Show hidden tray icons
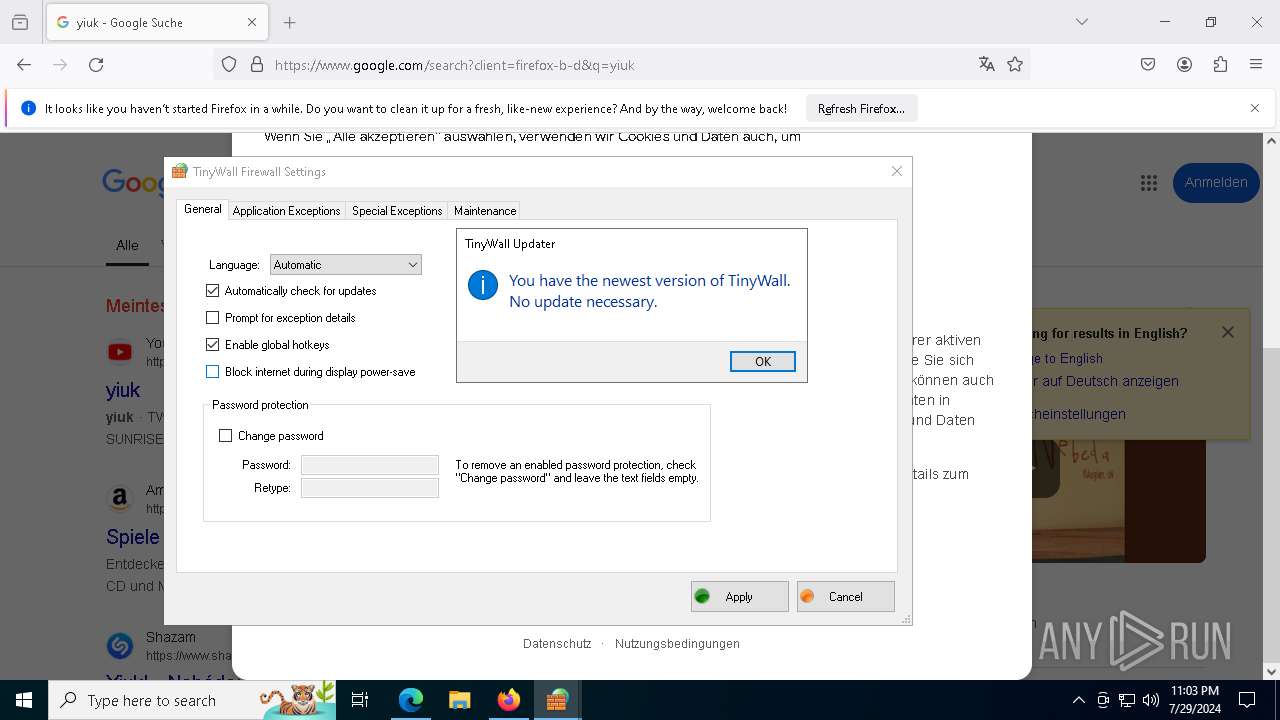 coord(1078,700)
